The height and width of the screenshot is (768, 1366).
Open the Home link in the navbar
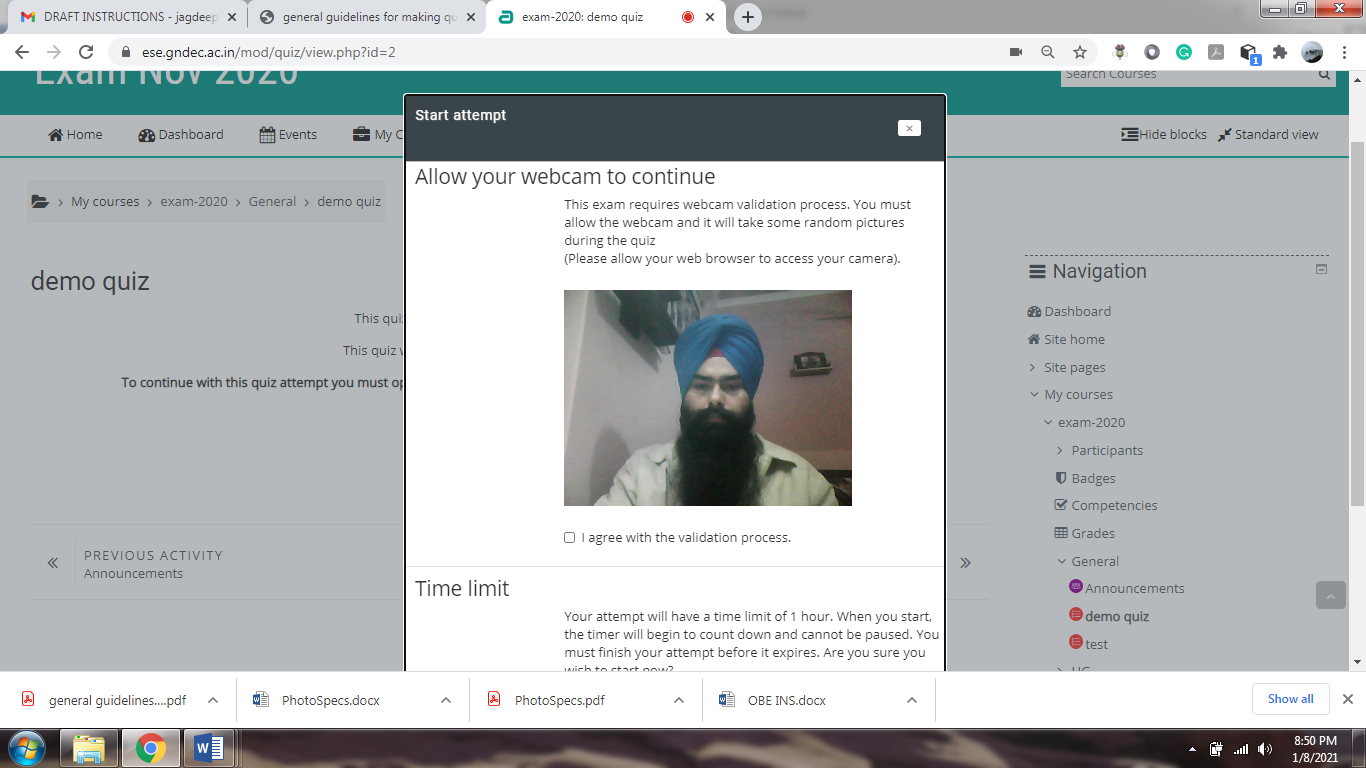(x=75, y=135)
